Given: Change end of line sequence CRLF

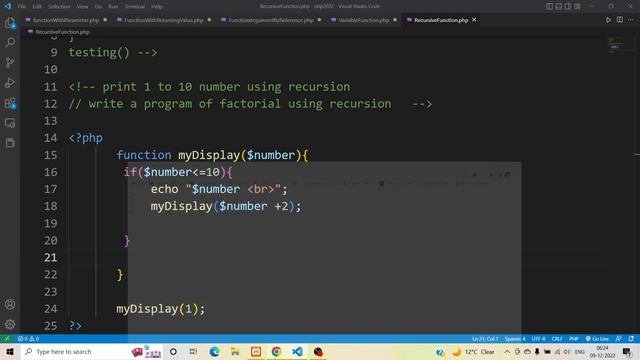Looking at the screenshot, I should [557, 339].
